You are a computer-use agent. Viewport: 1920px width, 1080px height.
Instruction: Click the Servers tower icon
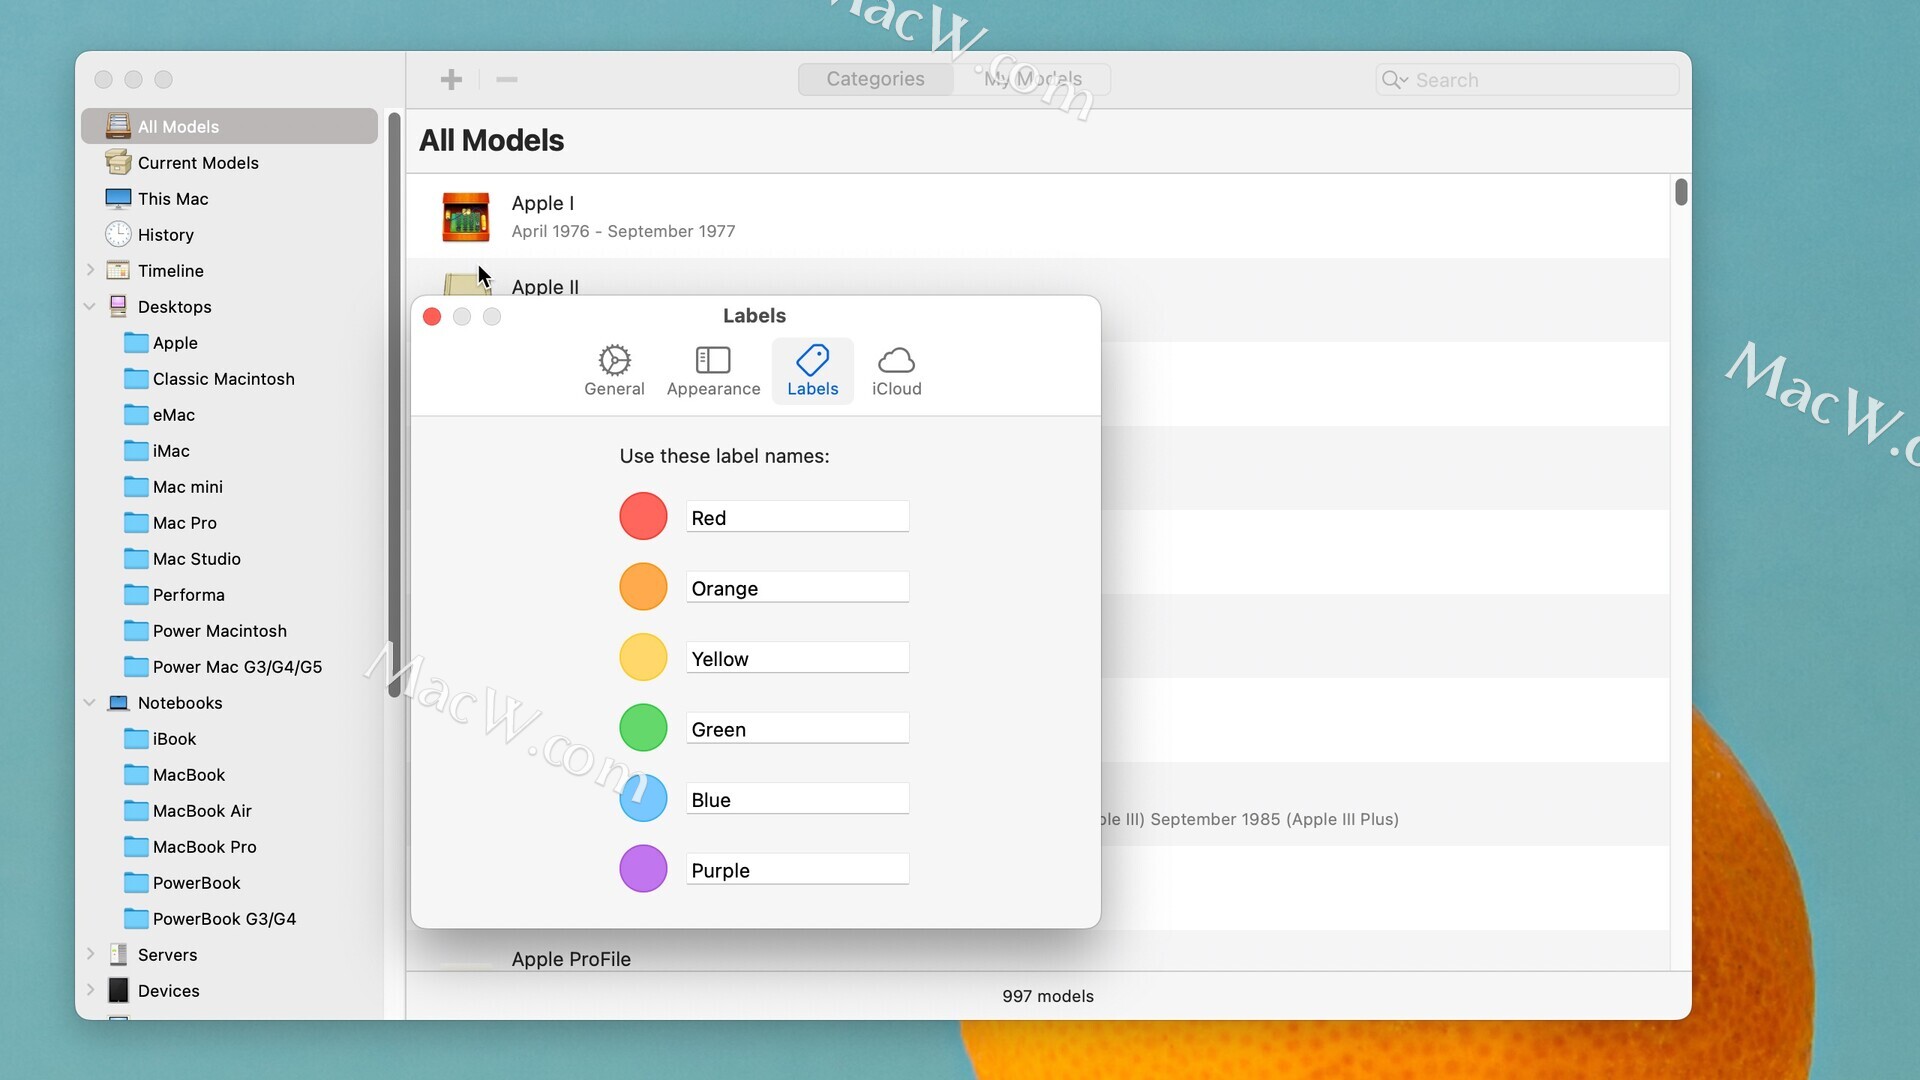click(x=118, y=954)
